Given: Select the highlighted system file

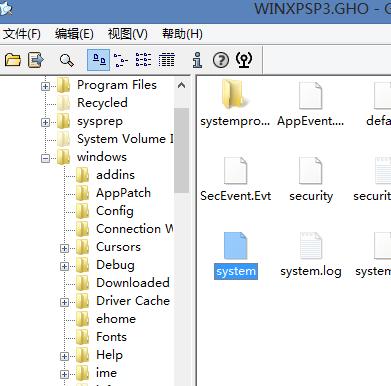Looking at the screenshot, I should (236, 255).
